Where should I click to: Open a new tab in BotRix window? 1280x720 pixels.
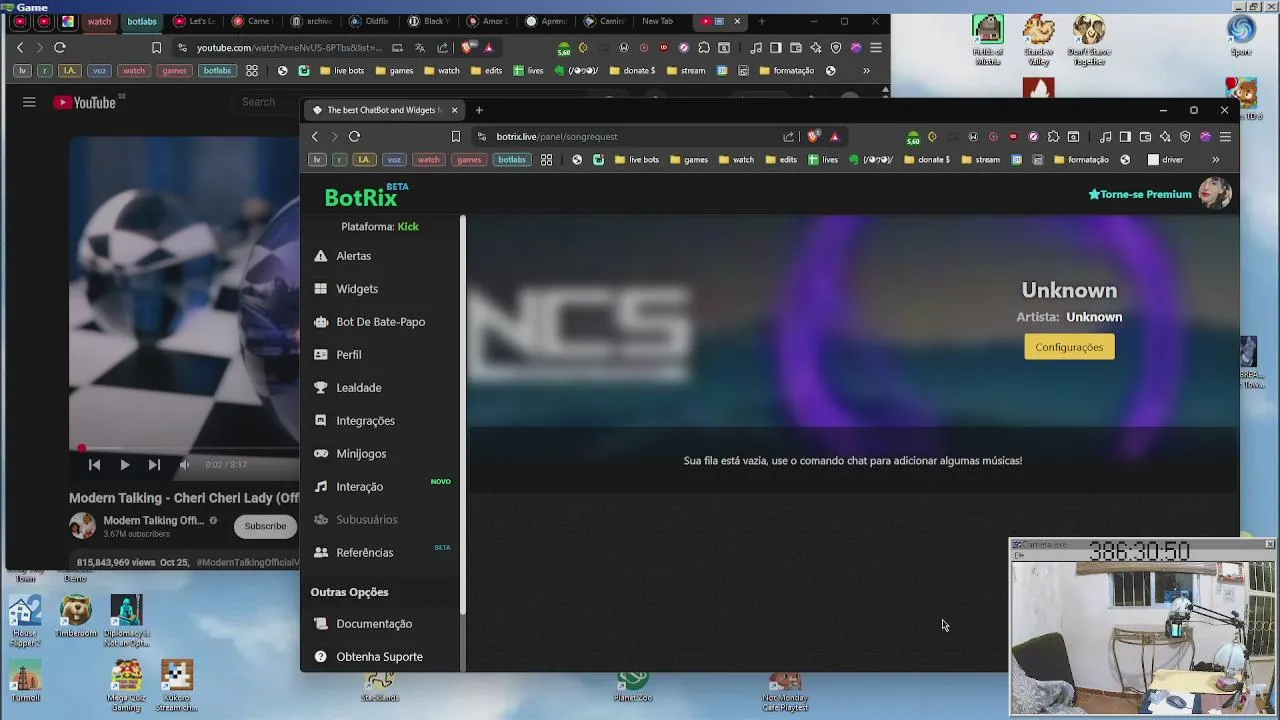[479, 110]
